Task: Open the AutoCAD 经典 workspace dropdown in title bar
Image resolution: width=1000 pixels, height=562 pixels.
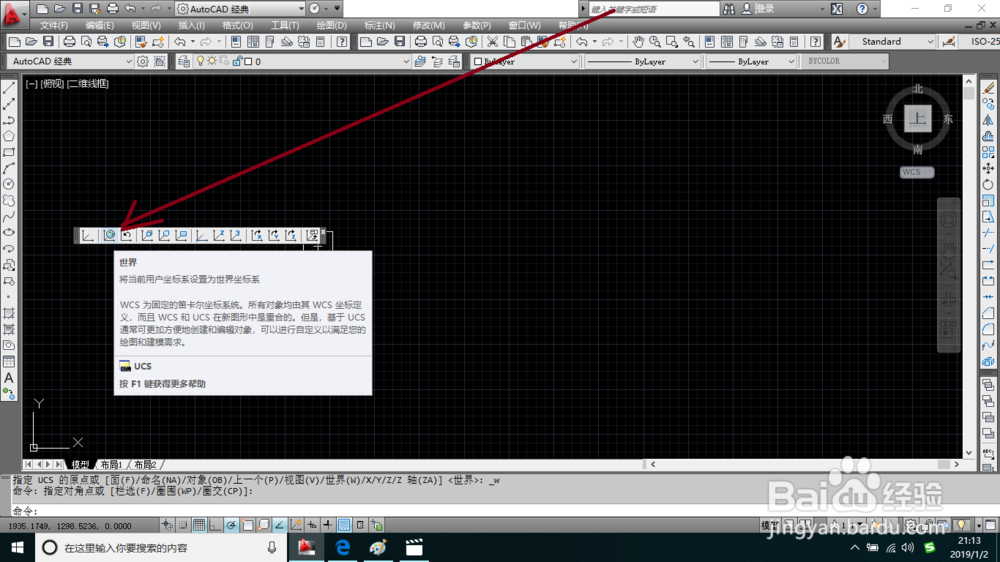Action: 240,9
